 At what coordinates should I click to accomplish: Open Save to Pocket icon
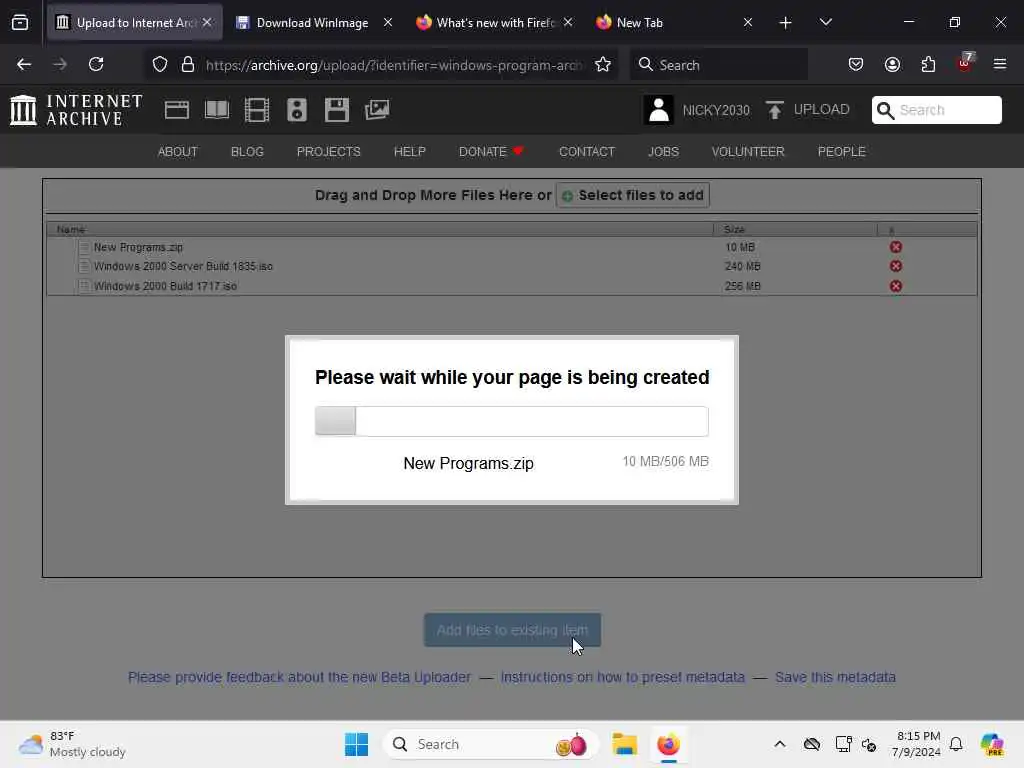coord(856,64)
